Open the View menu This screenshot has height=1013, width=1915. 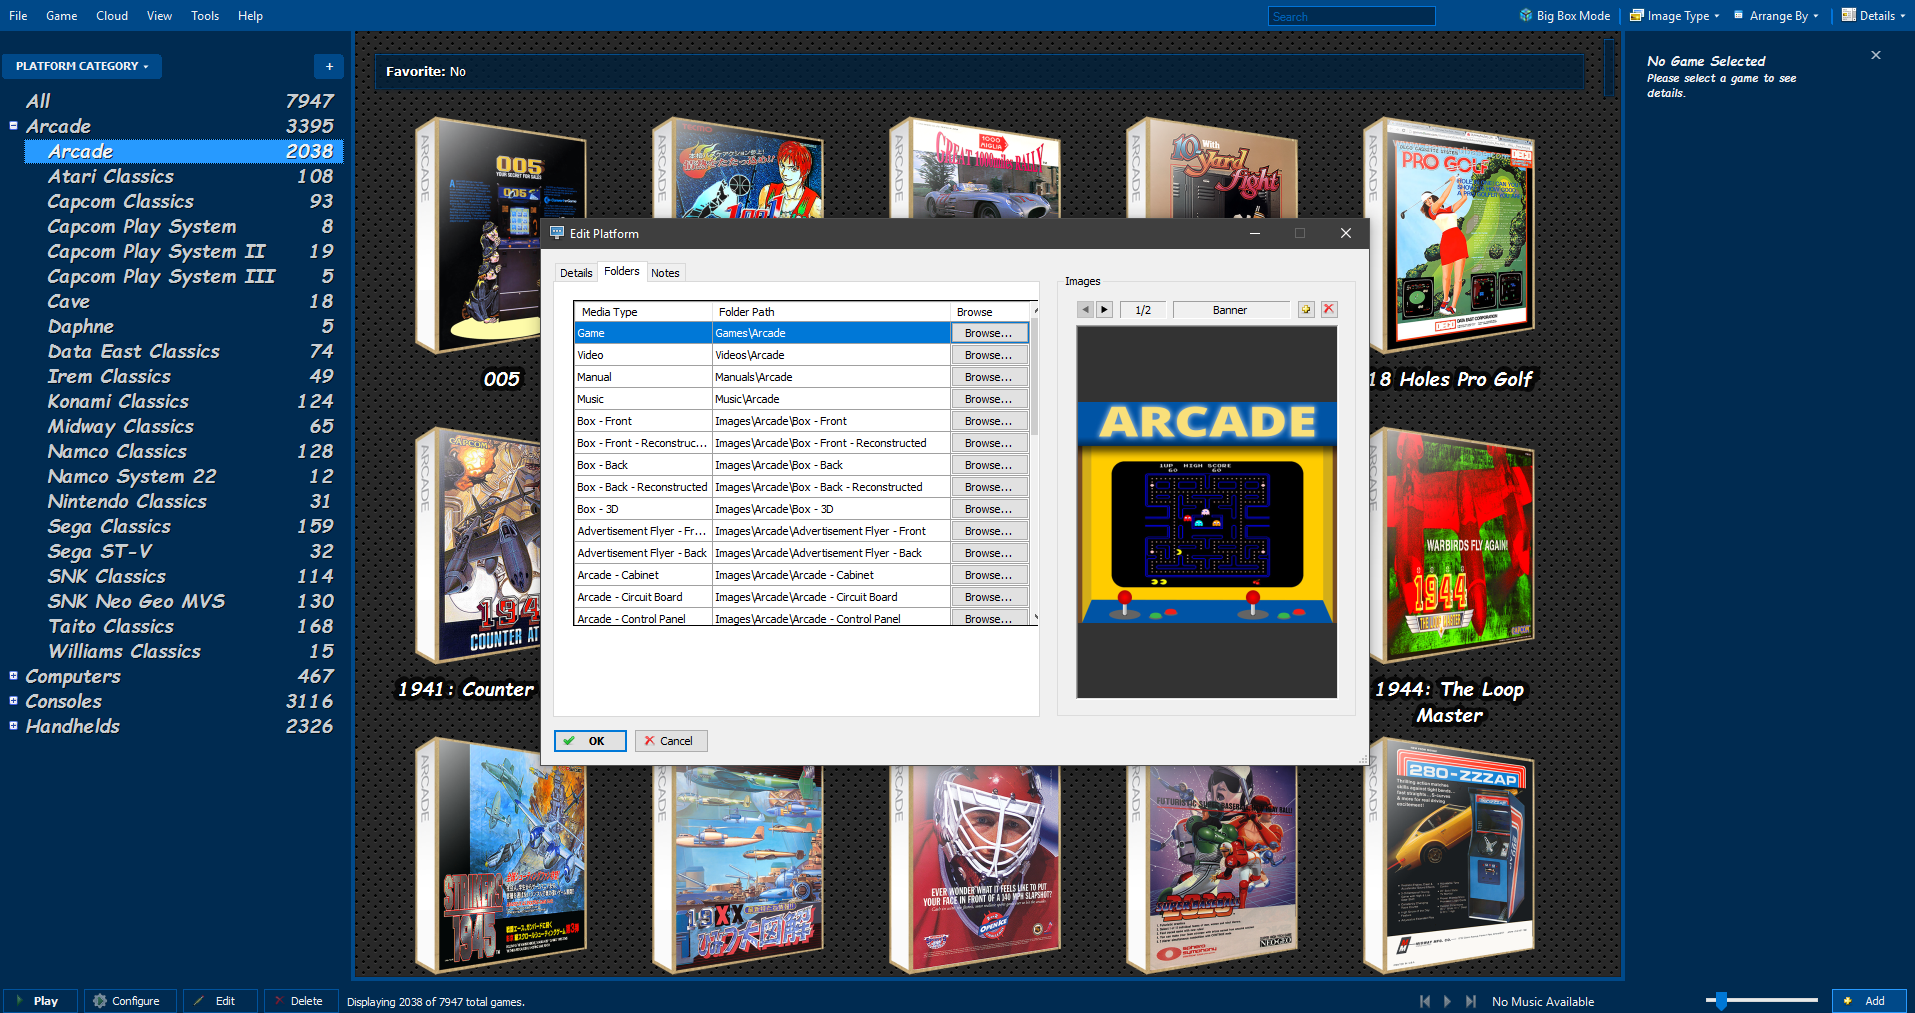coord(159,16)
